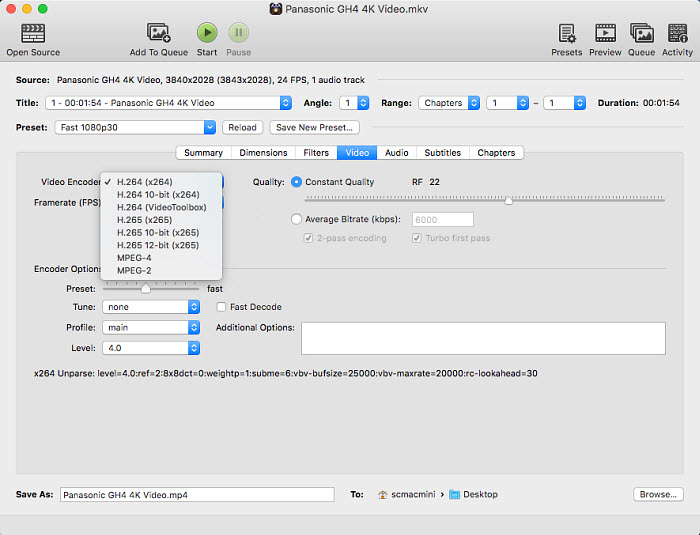Click the Reload preset button
This screenshot has width=700, height=535.
(x=242, y=127)
